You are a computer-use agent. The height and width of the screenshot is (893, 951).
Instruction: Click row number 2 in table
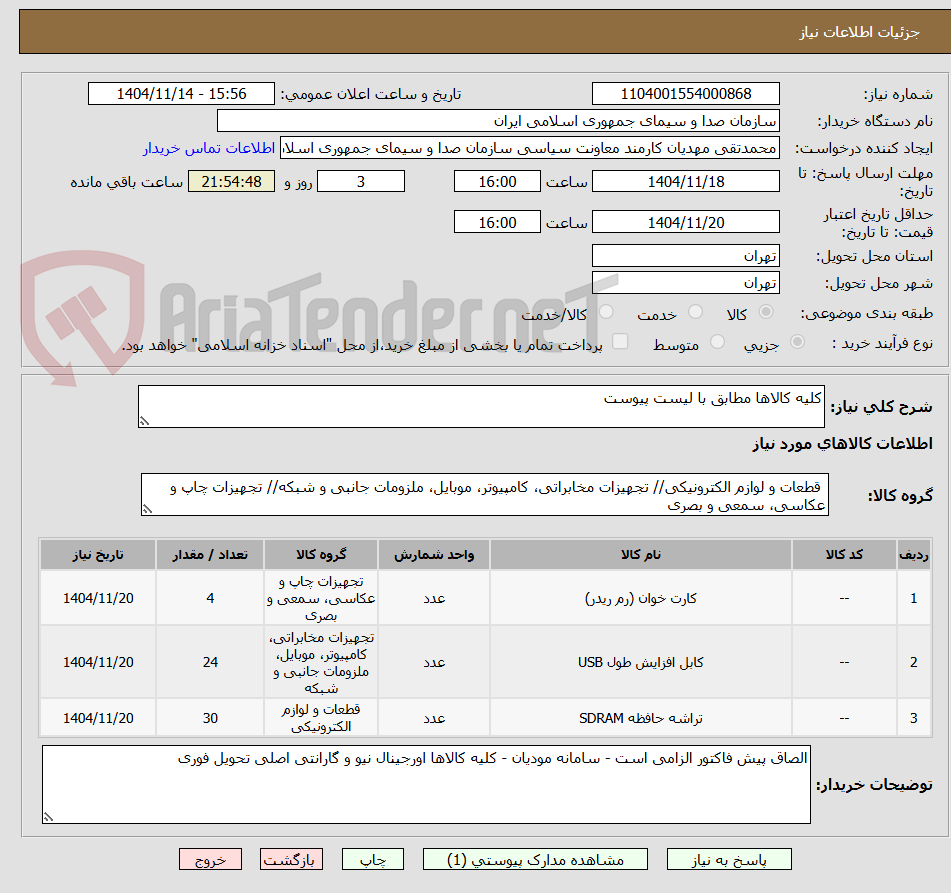click(x=913, y=662)
